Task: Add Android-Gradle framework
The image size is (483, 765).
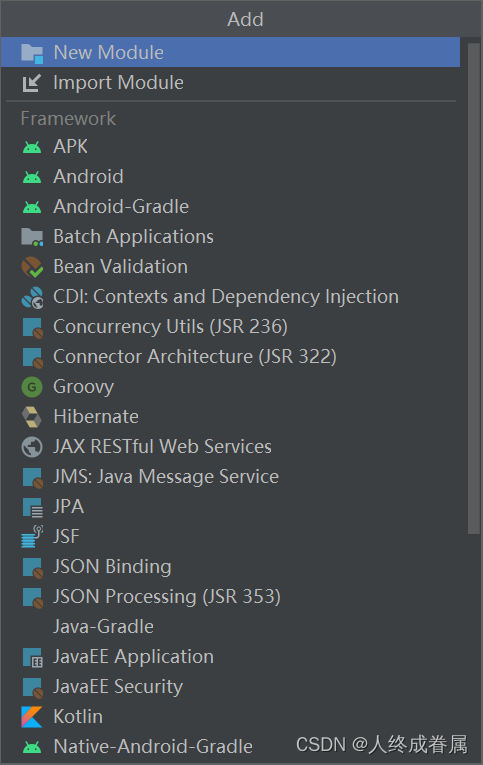Action: pos(121,207)
